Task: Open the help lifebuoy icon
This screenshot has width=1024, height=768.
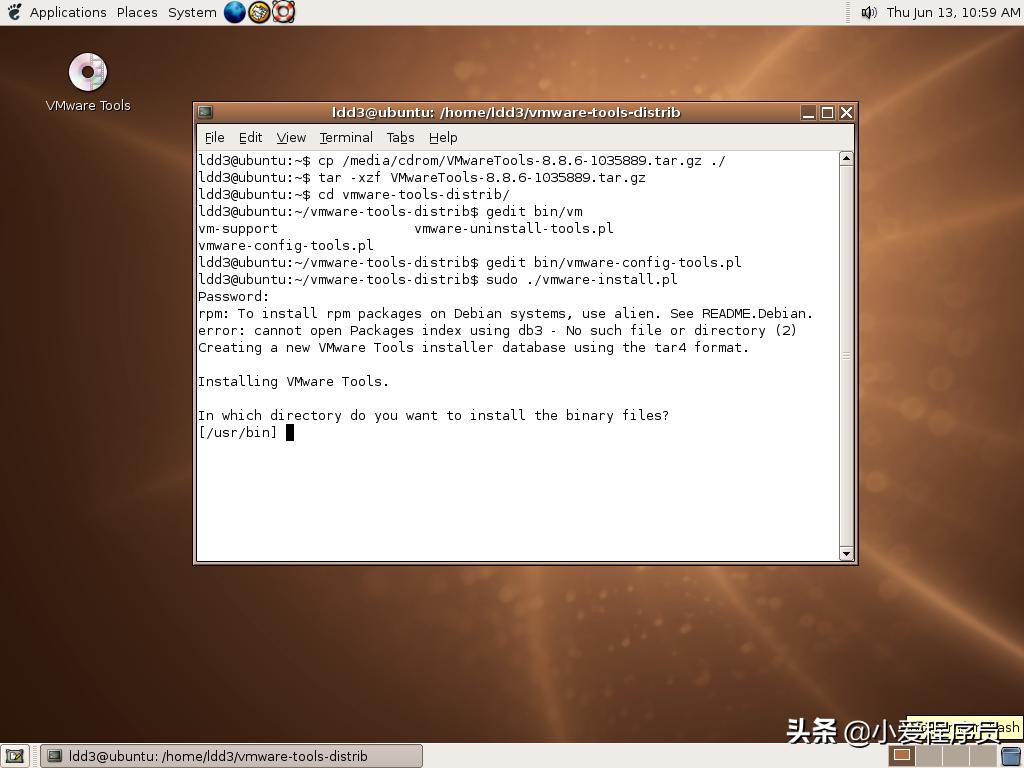Action: click(x=283, y=12)
